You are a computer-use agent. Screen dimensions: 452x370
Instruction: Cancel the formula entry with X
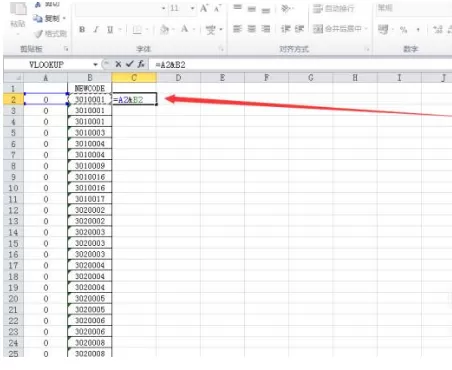(x=118, y=64)
